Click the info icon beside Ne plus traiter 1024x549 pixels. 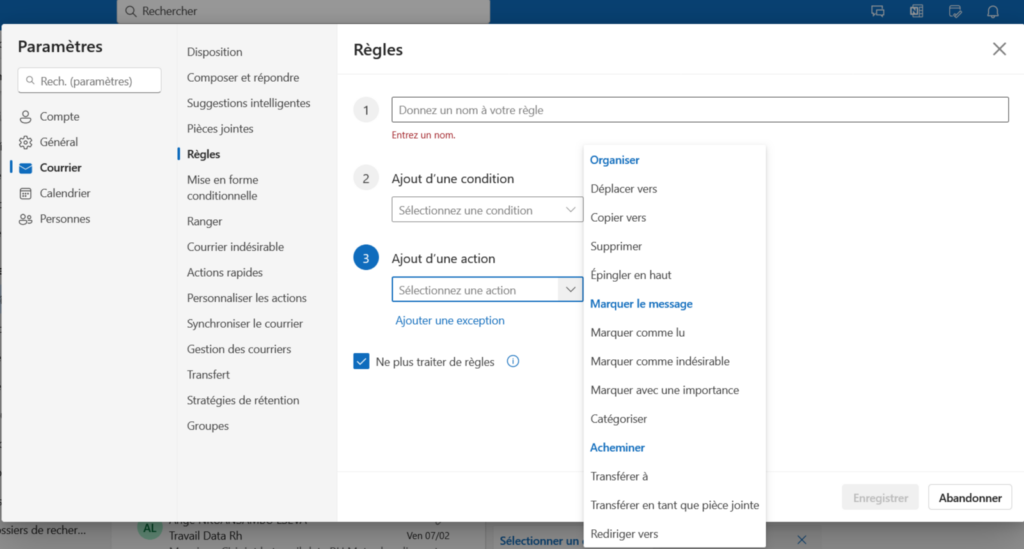513,361
